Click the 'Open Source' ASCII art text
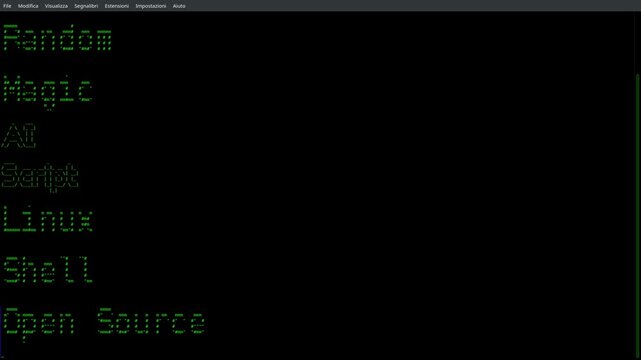641x360 pixels. pyautogui.click(x=104, y=324)
